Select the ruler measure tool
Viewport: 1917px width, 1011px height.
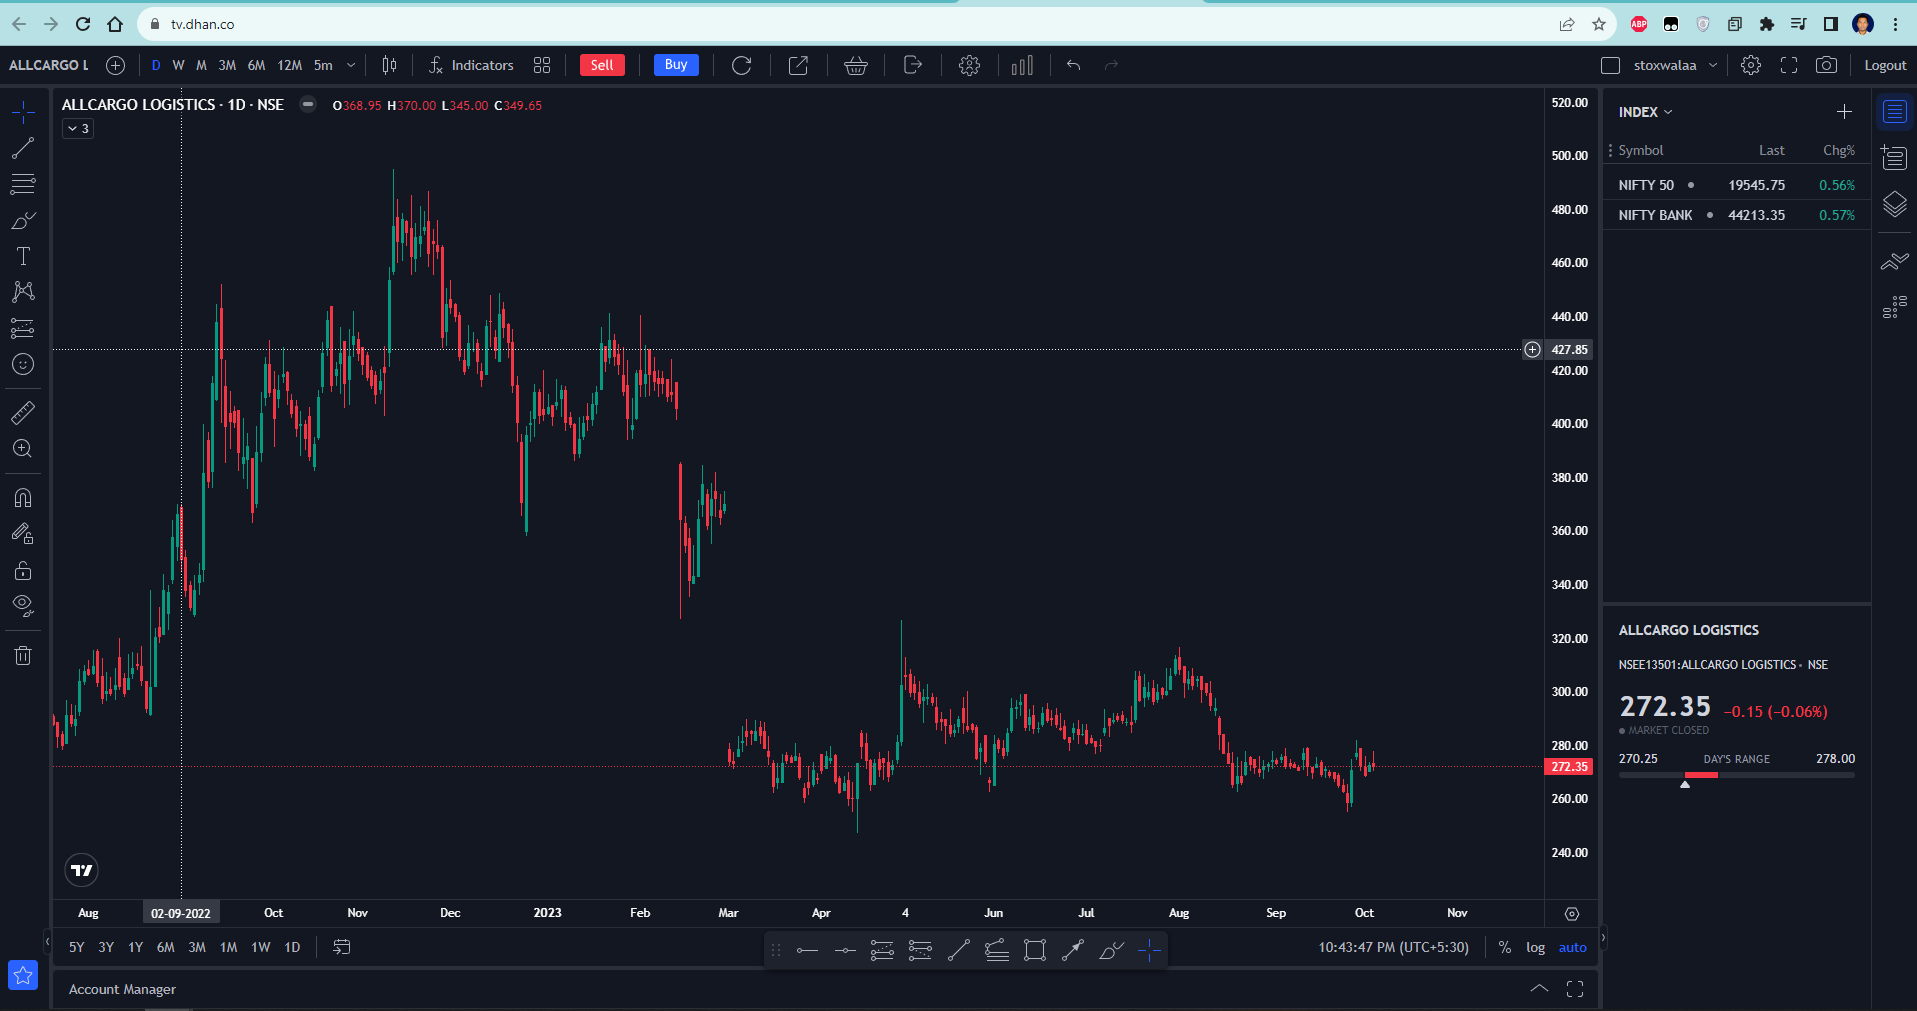pyautogui.click(x=23, y=412)
